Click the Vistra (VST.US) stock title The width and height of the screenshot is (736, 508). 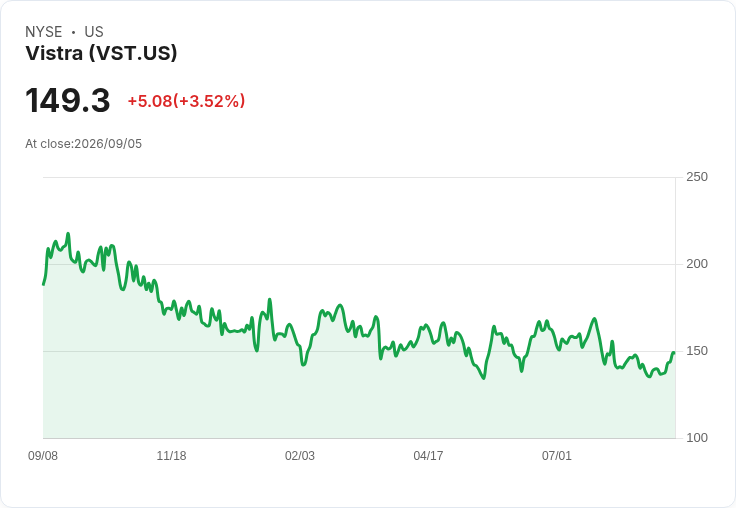click(x=101, y=53)
